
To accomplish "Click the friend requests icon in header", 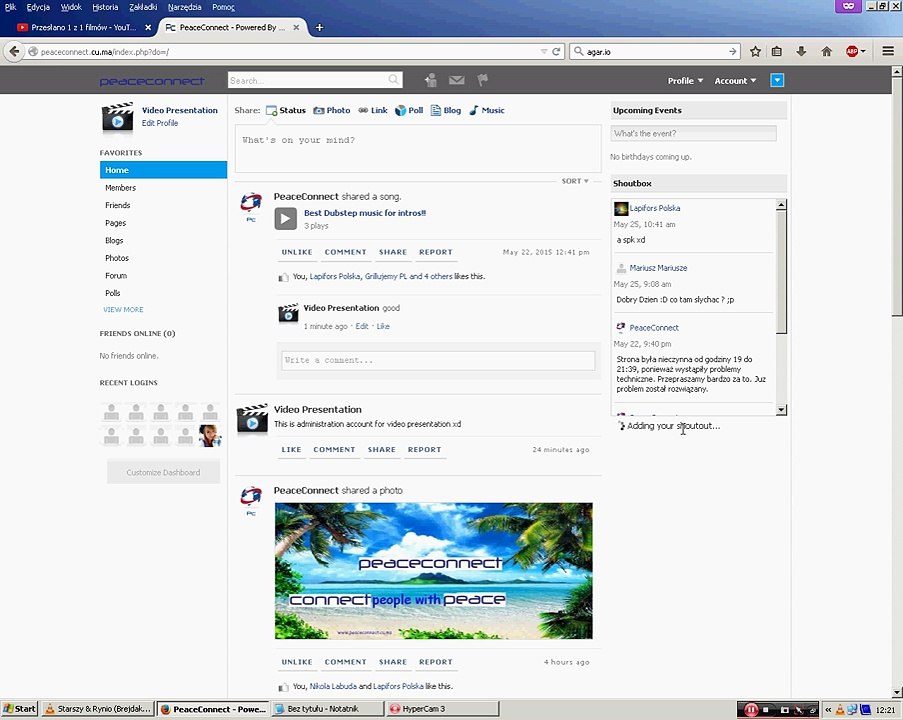I will 430,80.
